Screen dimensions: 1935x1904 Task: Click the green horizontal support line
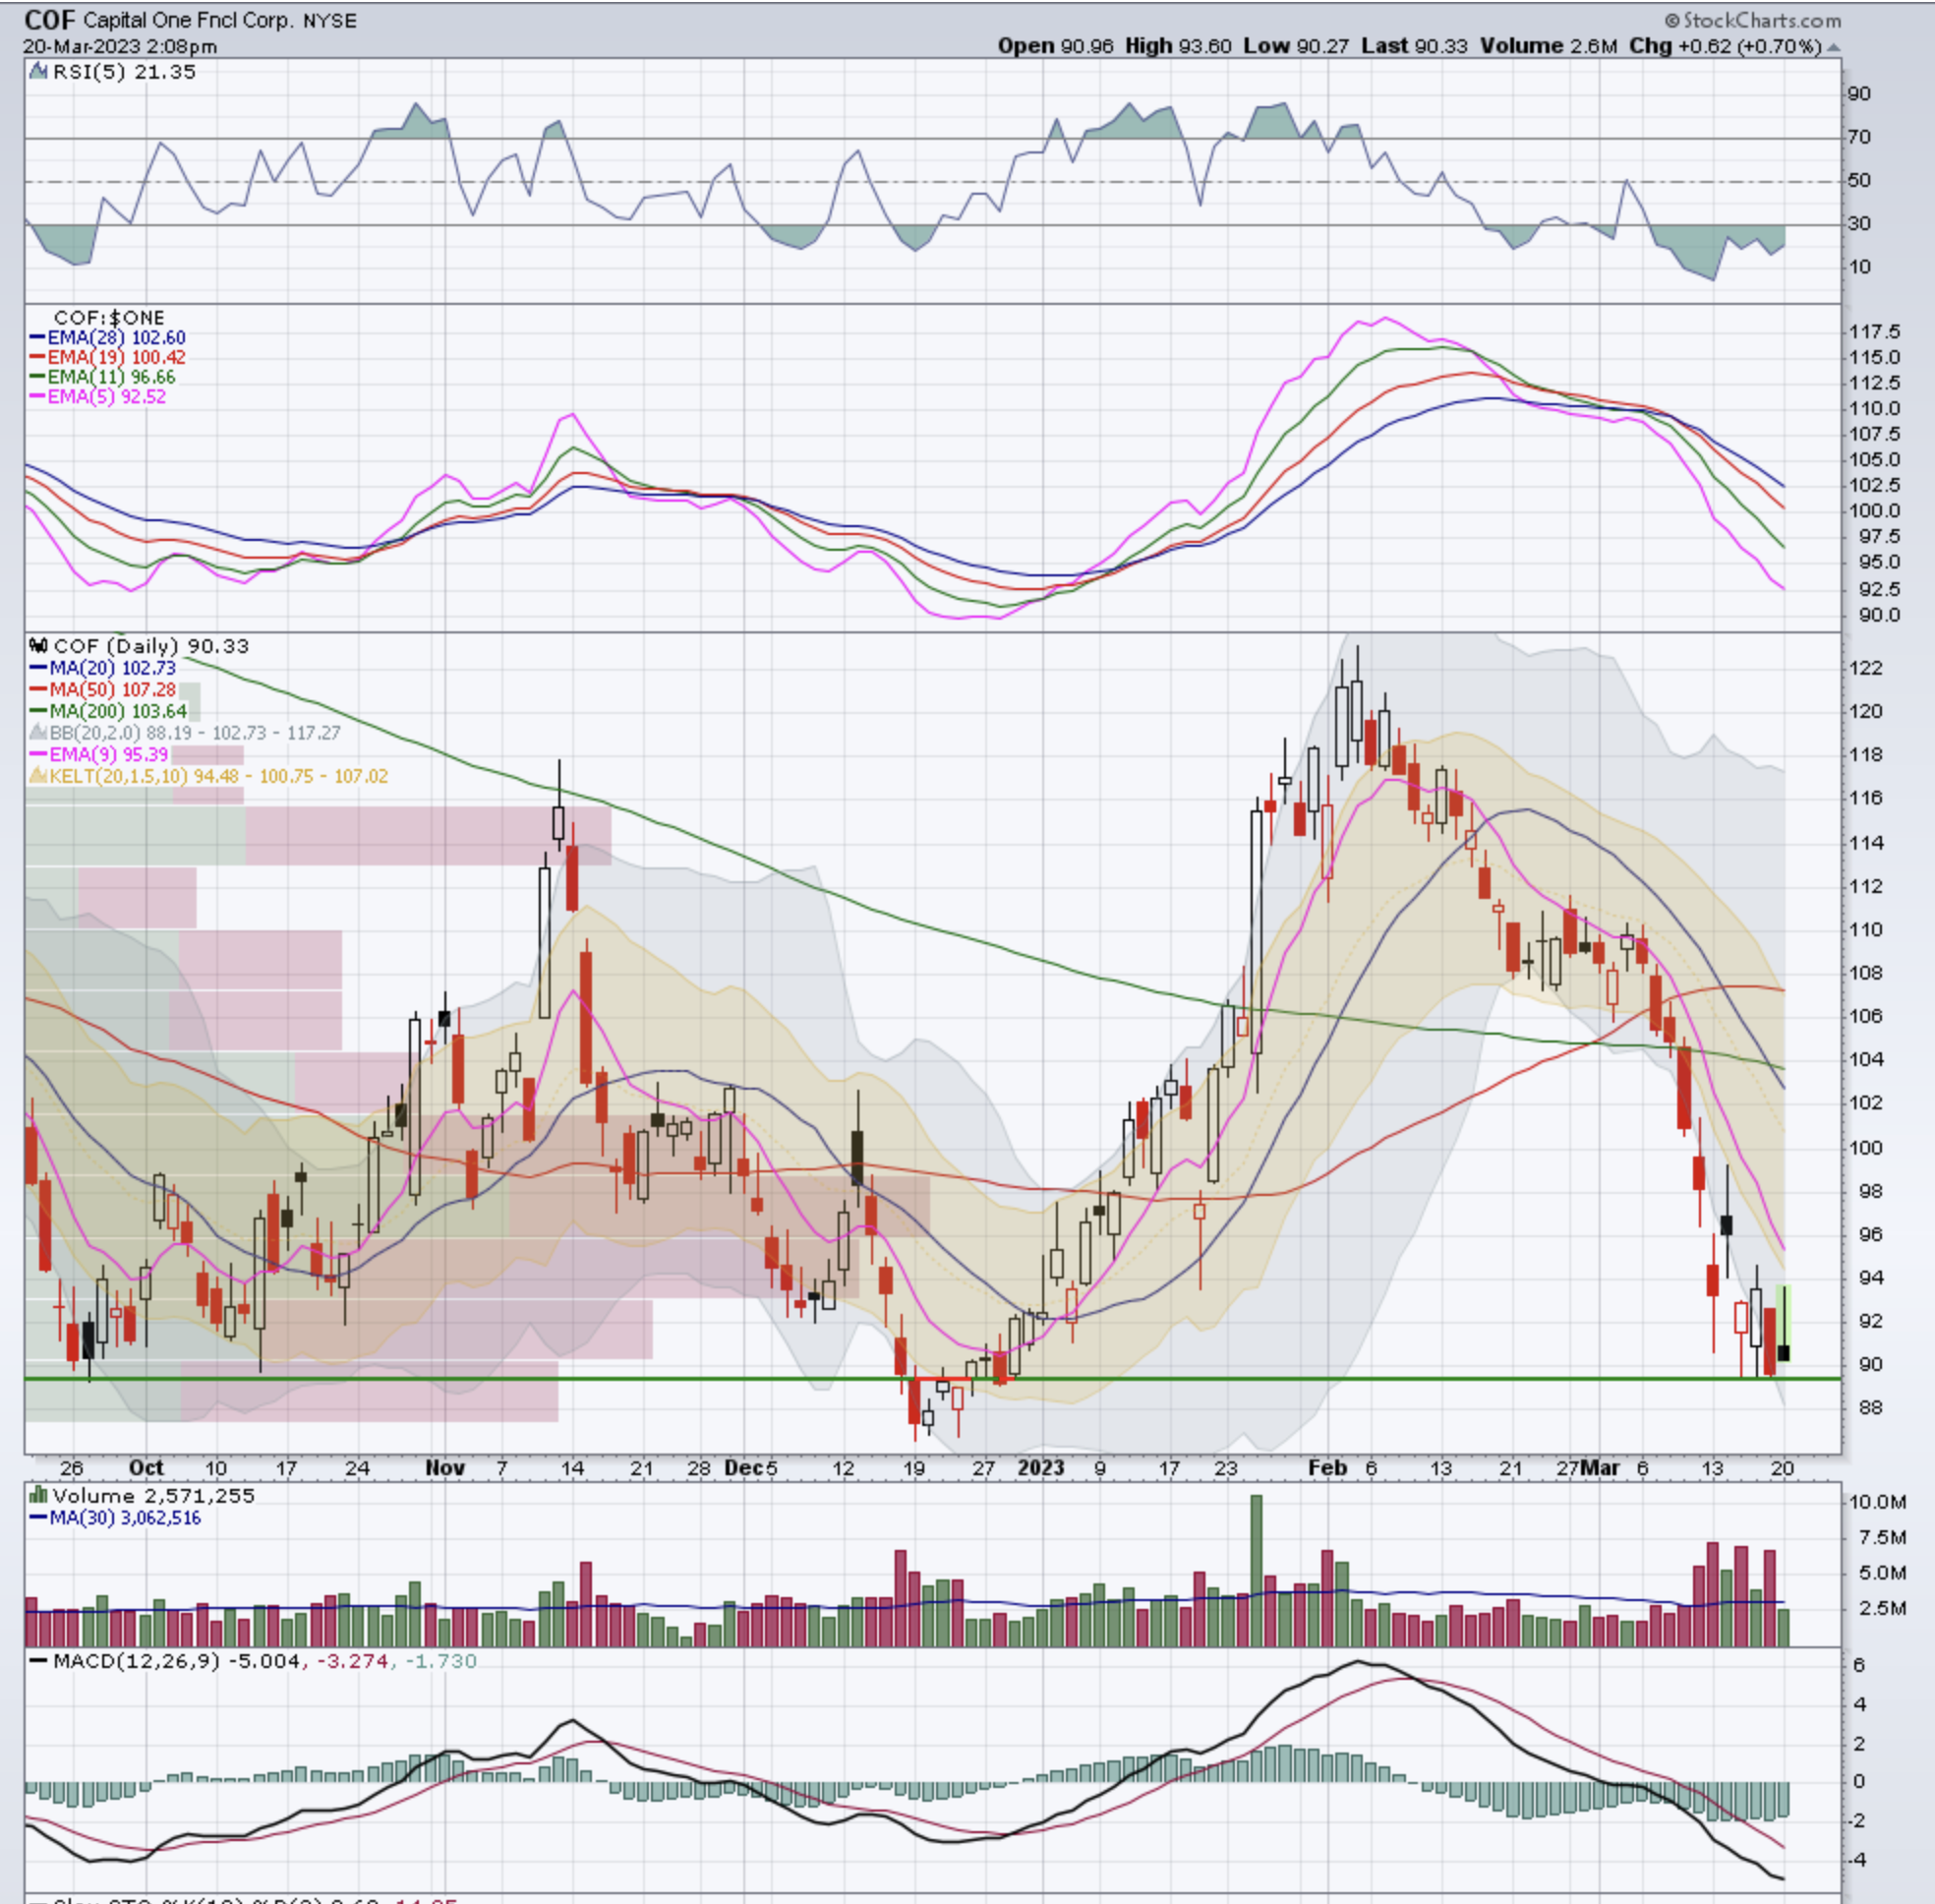point(932,1379)
